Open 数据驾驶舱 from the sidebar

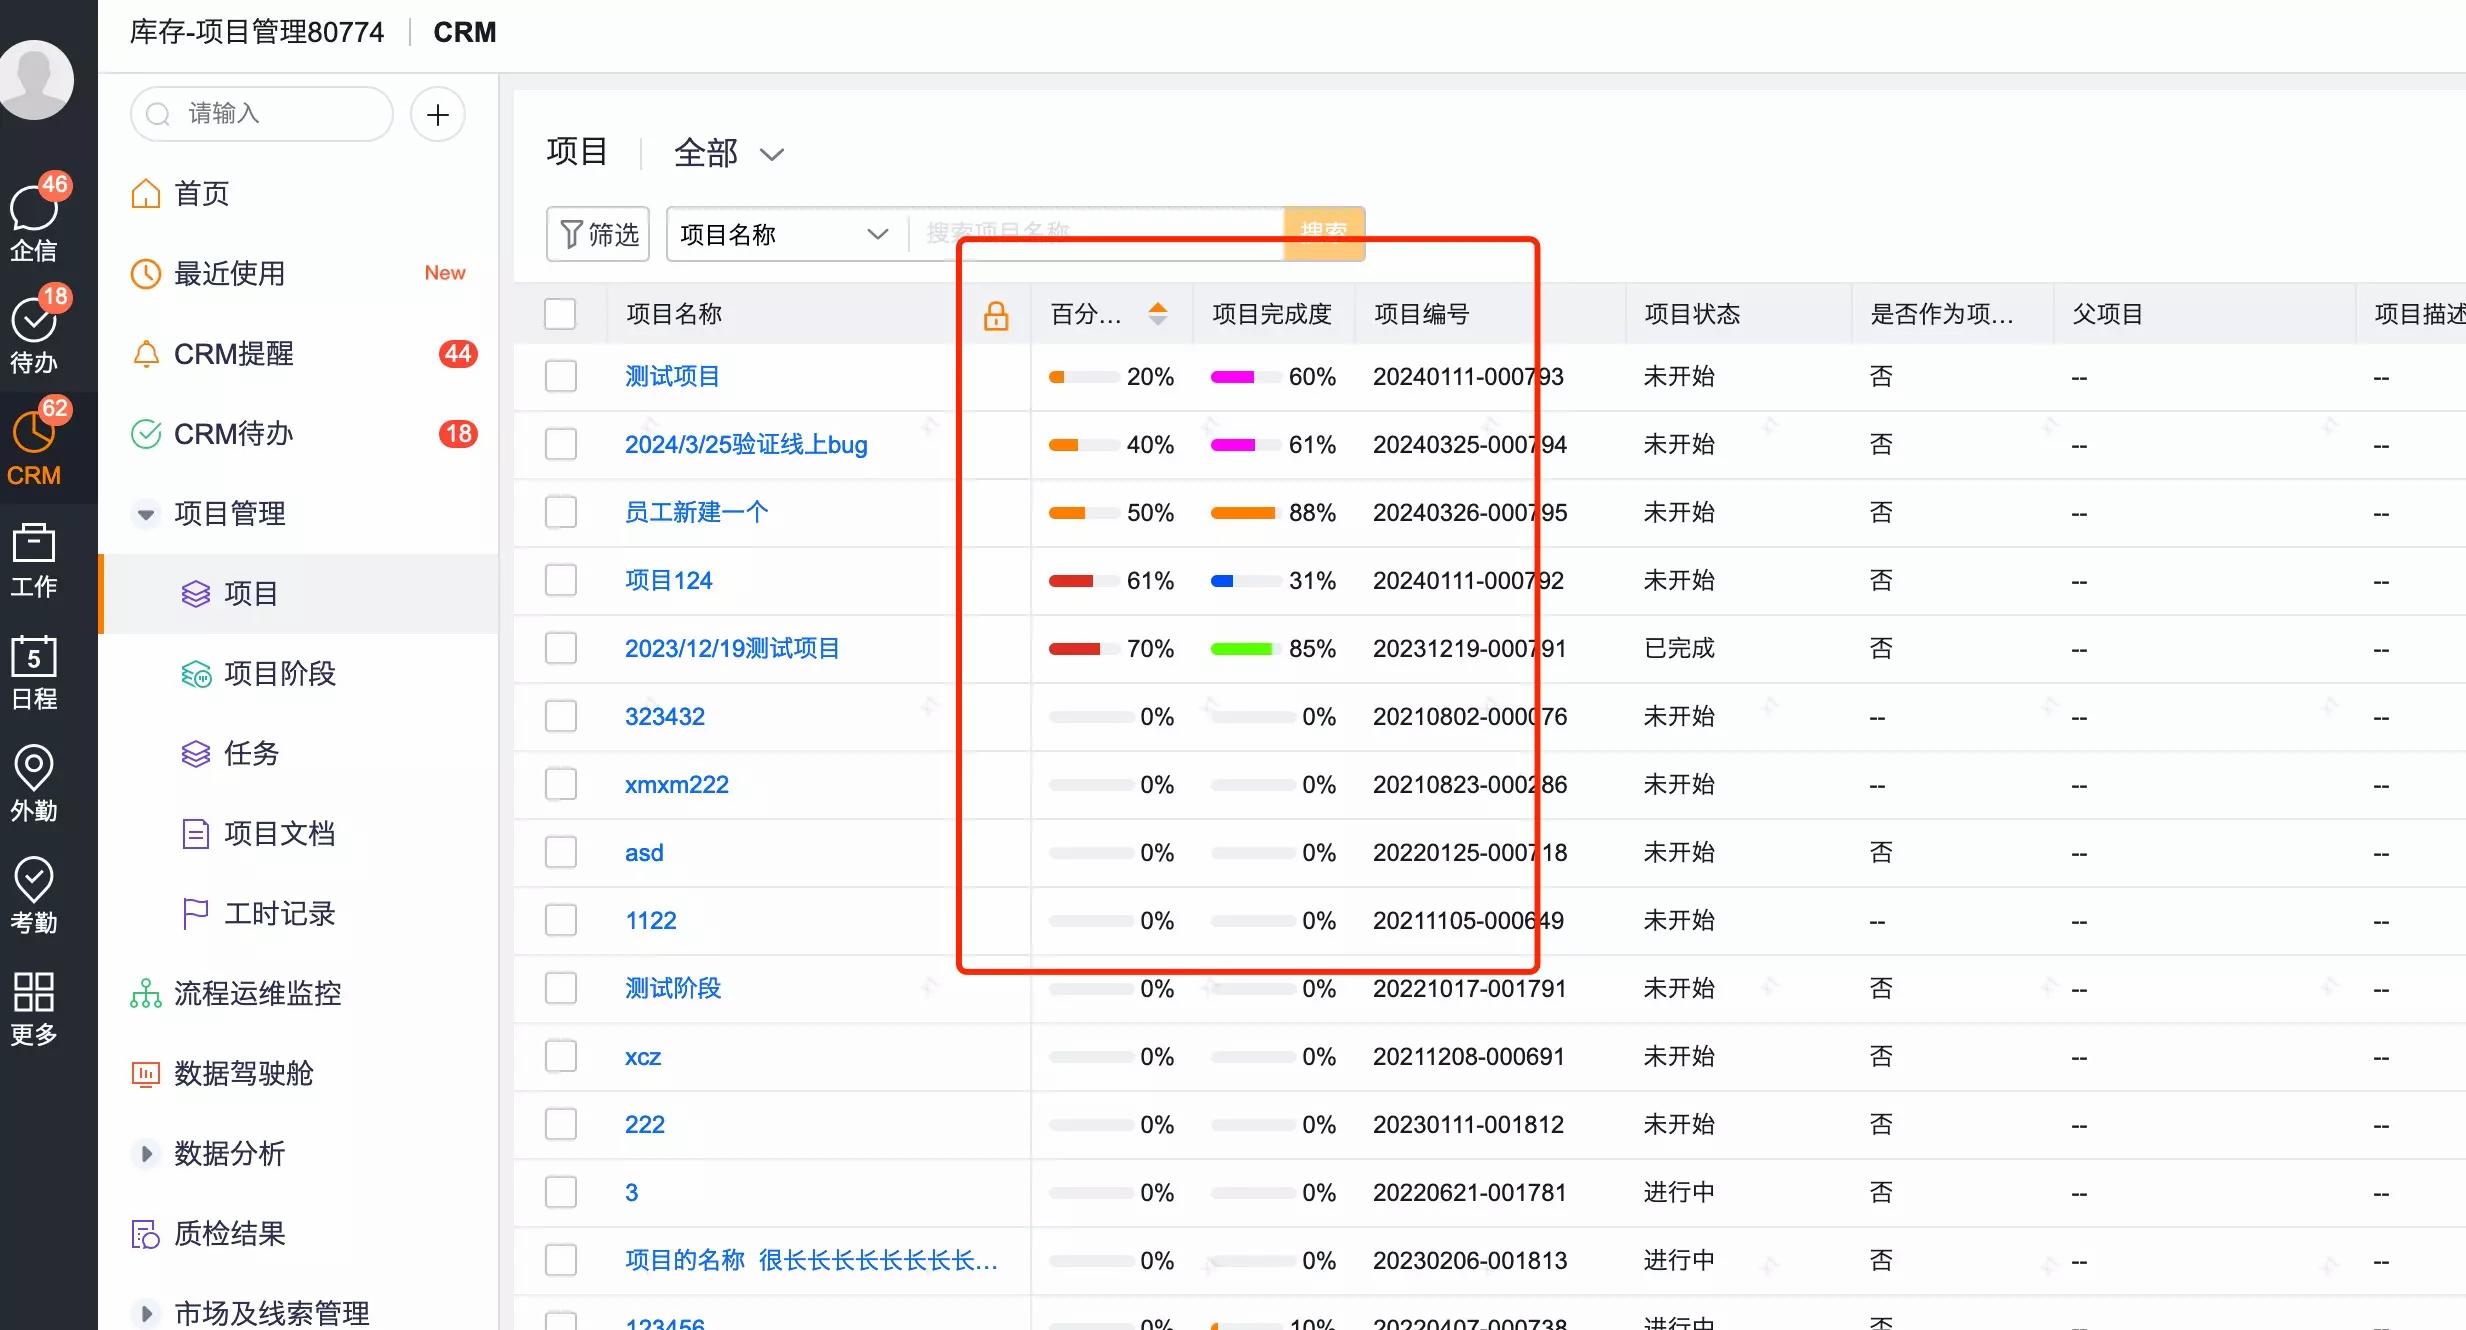[x=243, y=1073]
